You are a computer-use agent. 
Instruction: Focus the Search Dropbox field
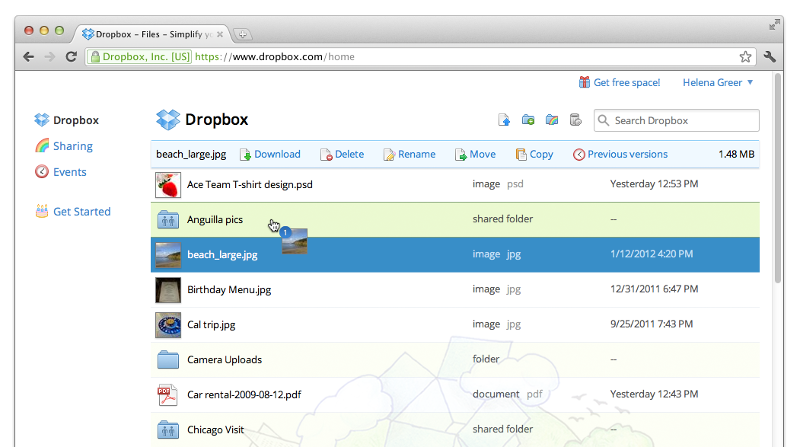[x=677, y=120]
